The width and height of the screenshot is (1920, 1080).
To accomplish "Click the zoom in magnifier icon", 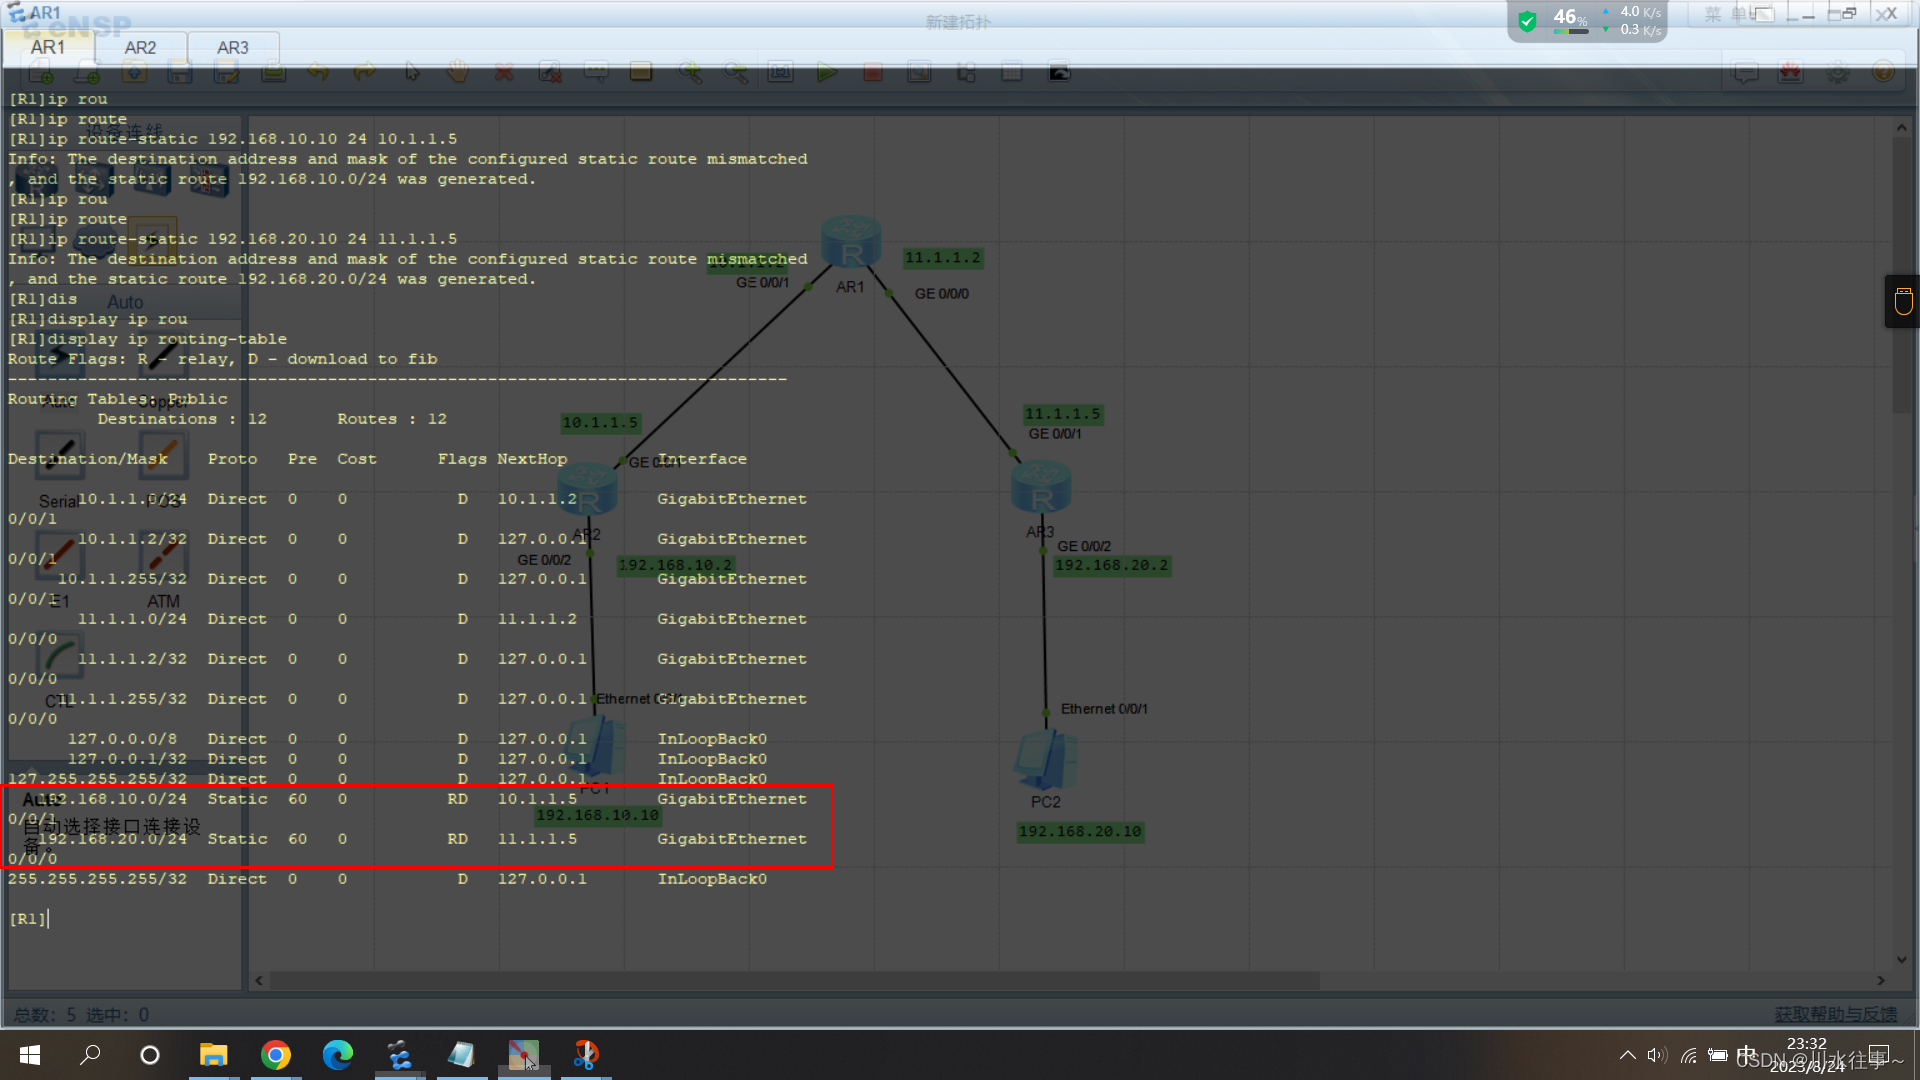I will pos(689,72).
